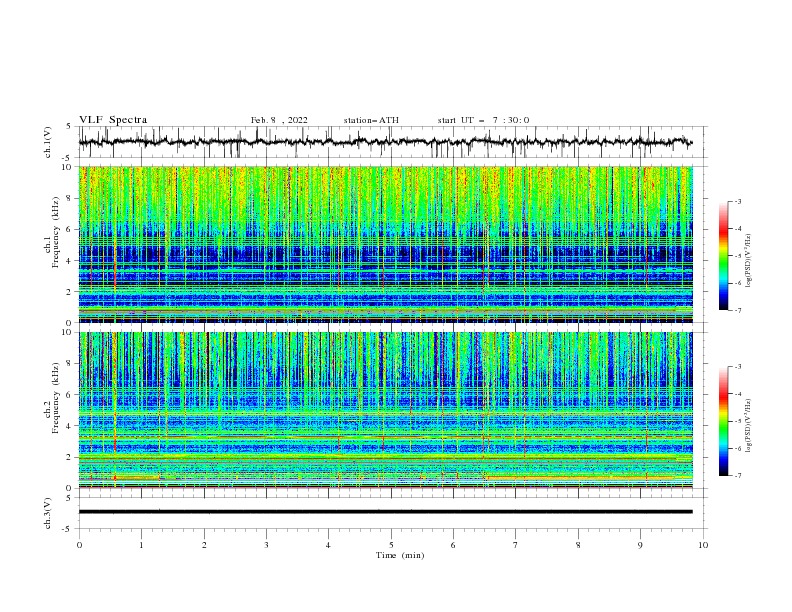
Task: Click the lower PSD color scale bar
Action: click(723, 421)
